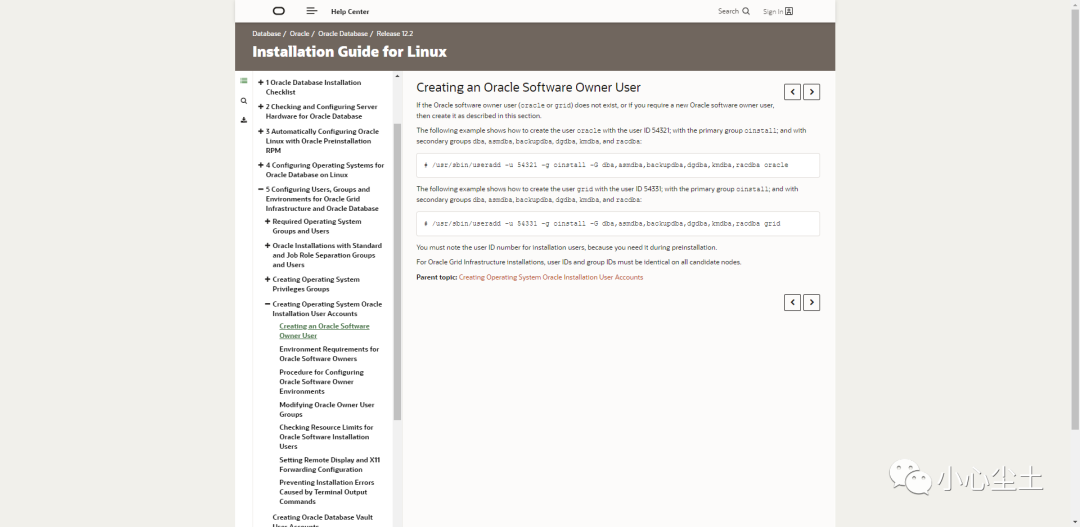This screenshot has width=1080, height=527.
Task: Go to previous page via top arrow
Action: (x=792, y=92)
